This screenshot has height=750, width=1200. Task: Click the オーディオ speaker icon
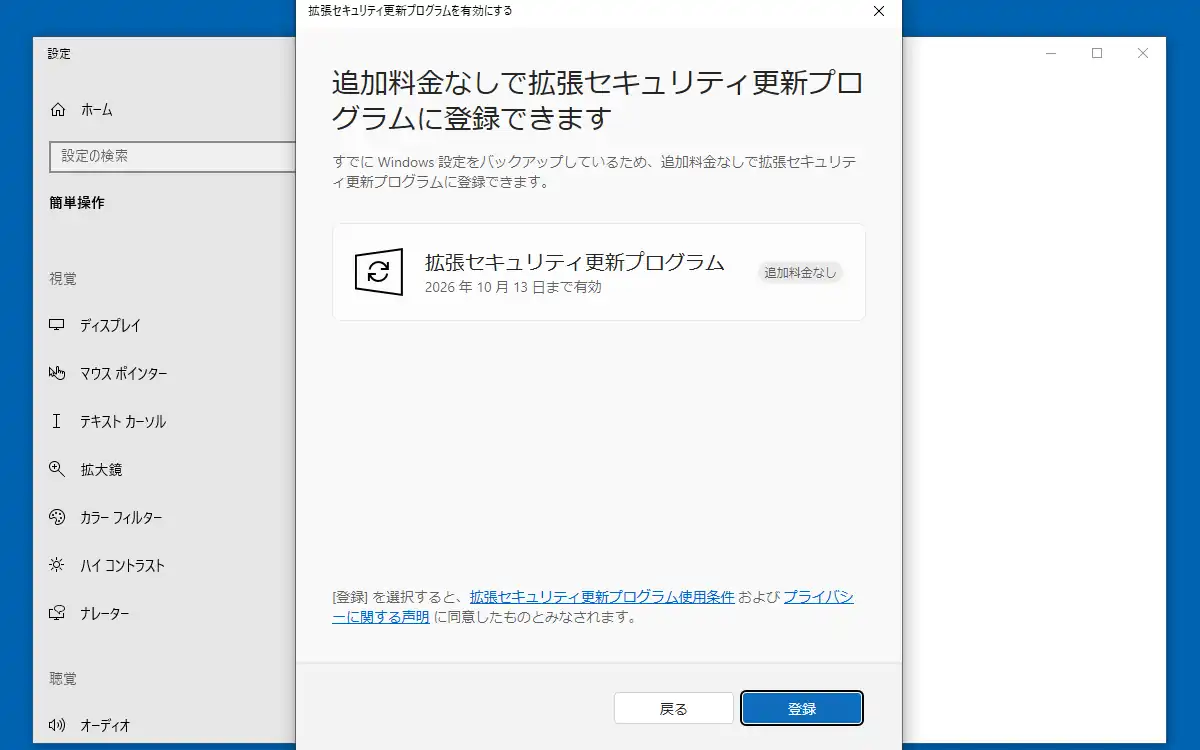pyautogui.click(x=57, y=726)
